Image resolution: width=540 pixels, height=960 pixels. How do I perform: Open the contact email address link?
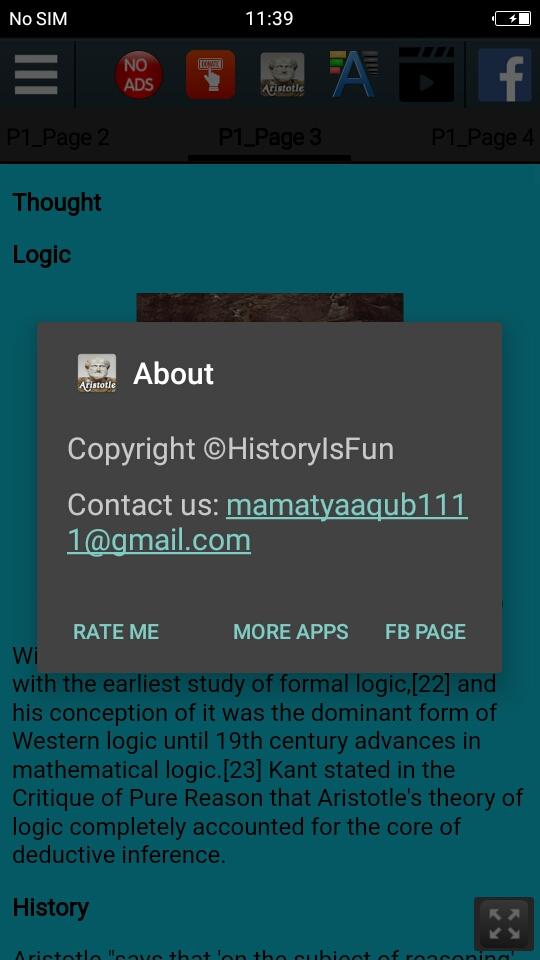(268, 523)
